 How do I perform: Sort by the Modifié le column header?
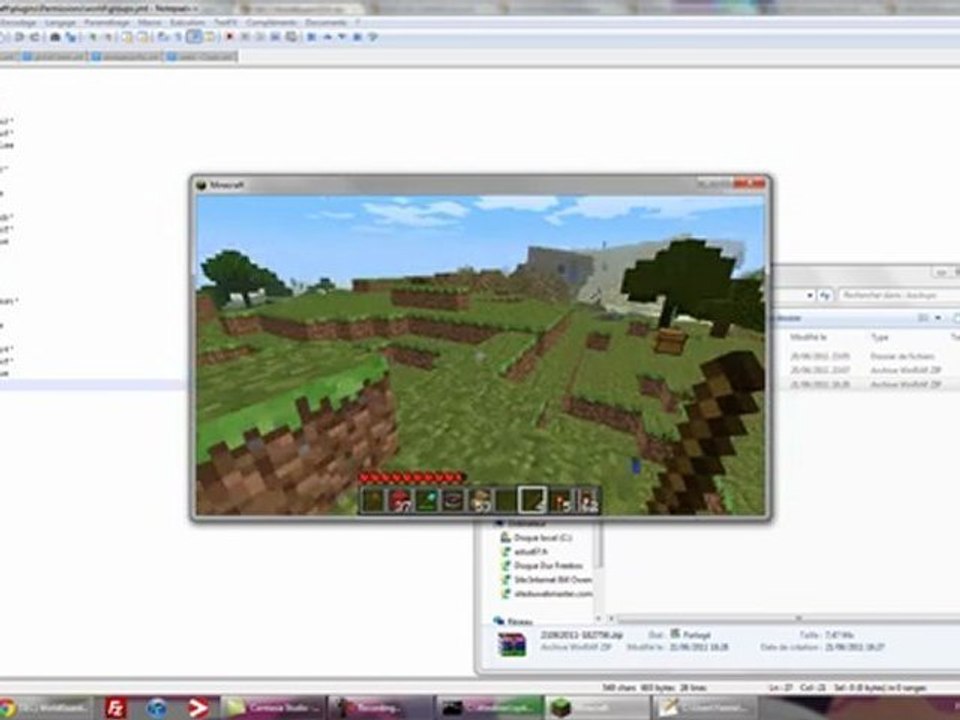[x=809, y=337]
